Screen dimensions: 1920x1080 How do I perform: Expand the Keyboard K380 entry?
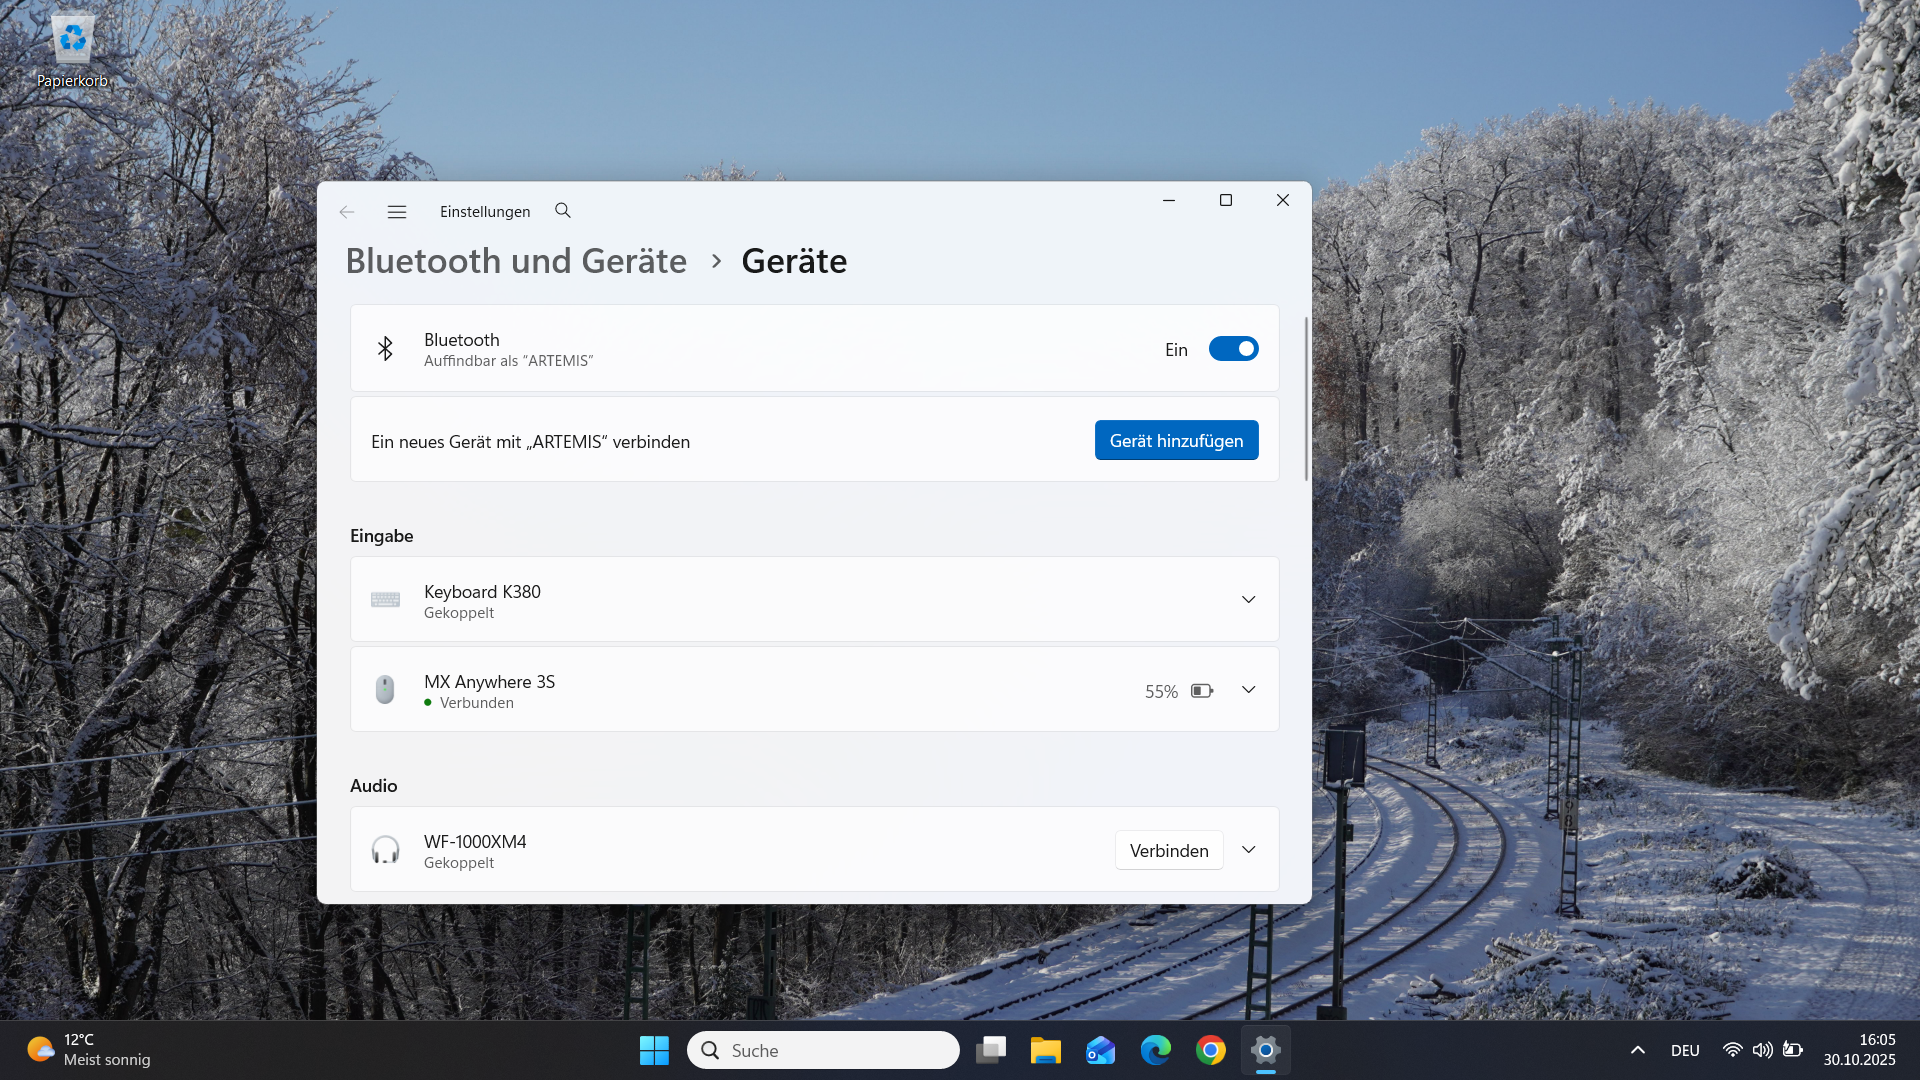coord(1248,598)
